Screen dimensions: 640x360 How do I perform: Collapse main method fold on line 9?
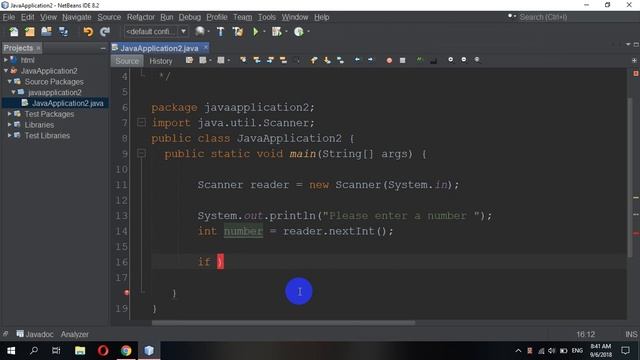coord(141,153)
